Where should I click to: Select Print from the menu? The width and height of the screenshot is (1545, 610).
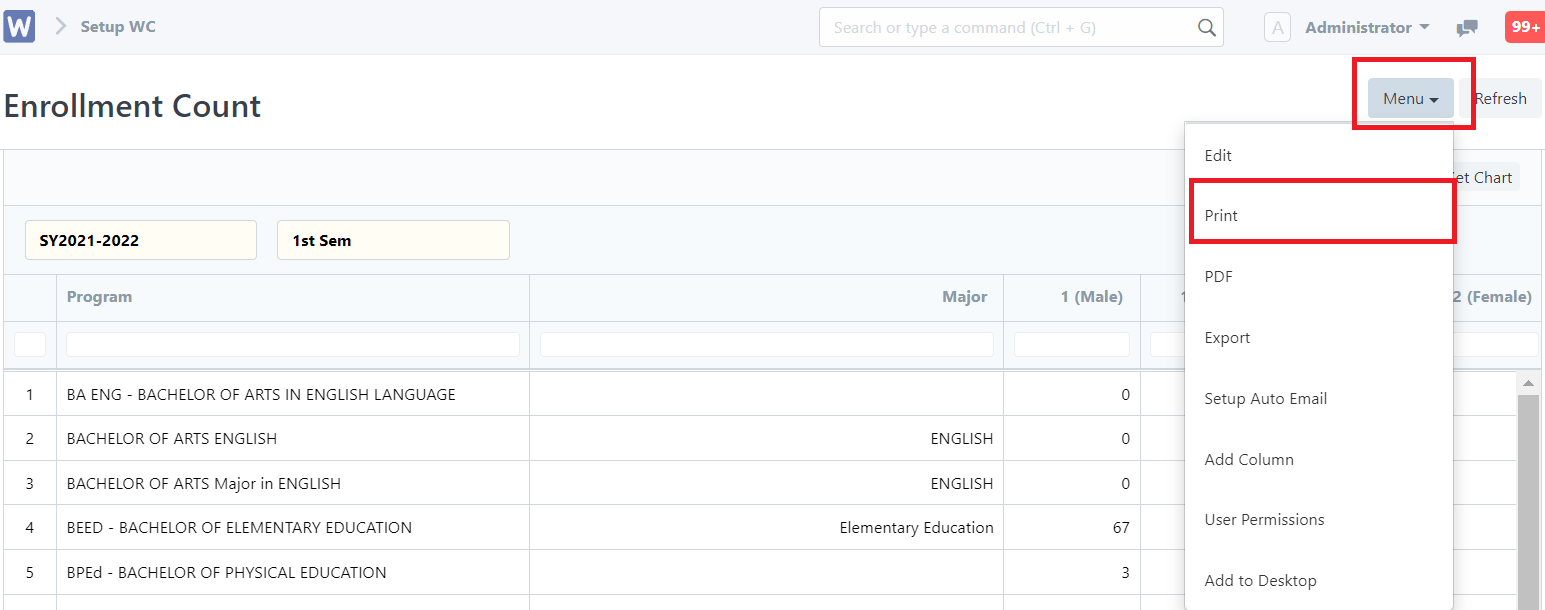pos(1221,214)
